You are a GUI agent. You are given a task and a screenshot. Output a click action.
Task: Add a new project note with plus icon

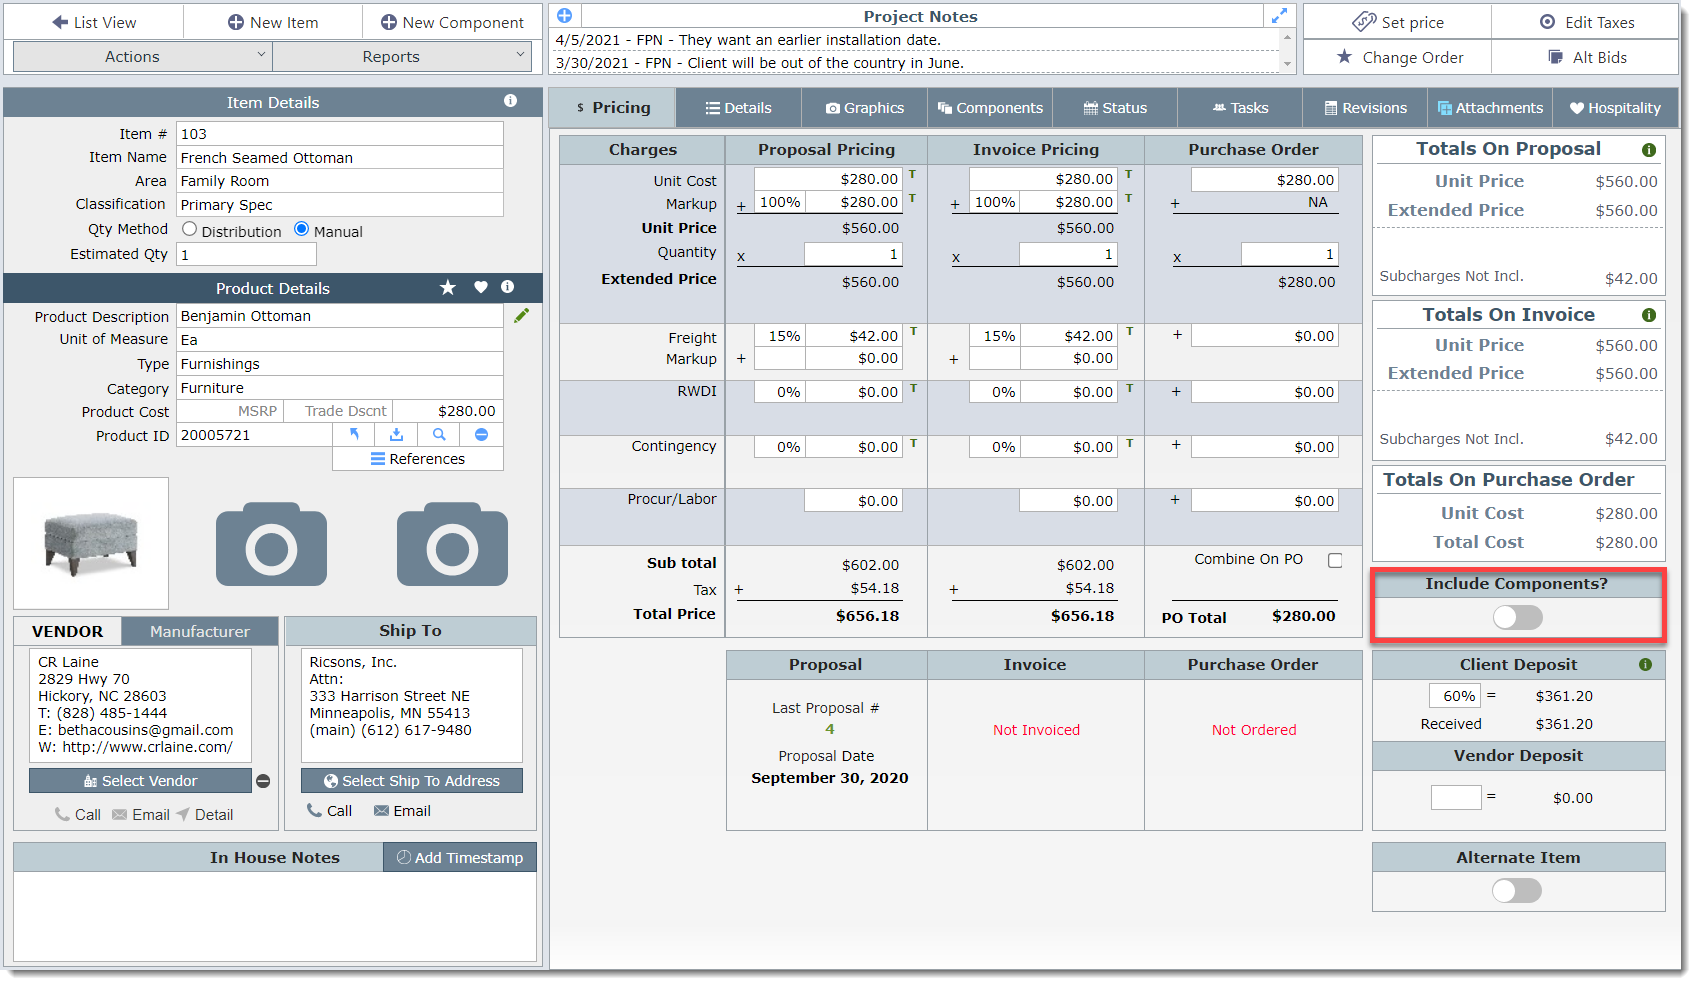[x=564, y=15]
